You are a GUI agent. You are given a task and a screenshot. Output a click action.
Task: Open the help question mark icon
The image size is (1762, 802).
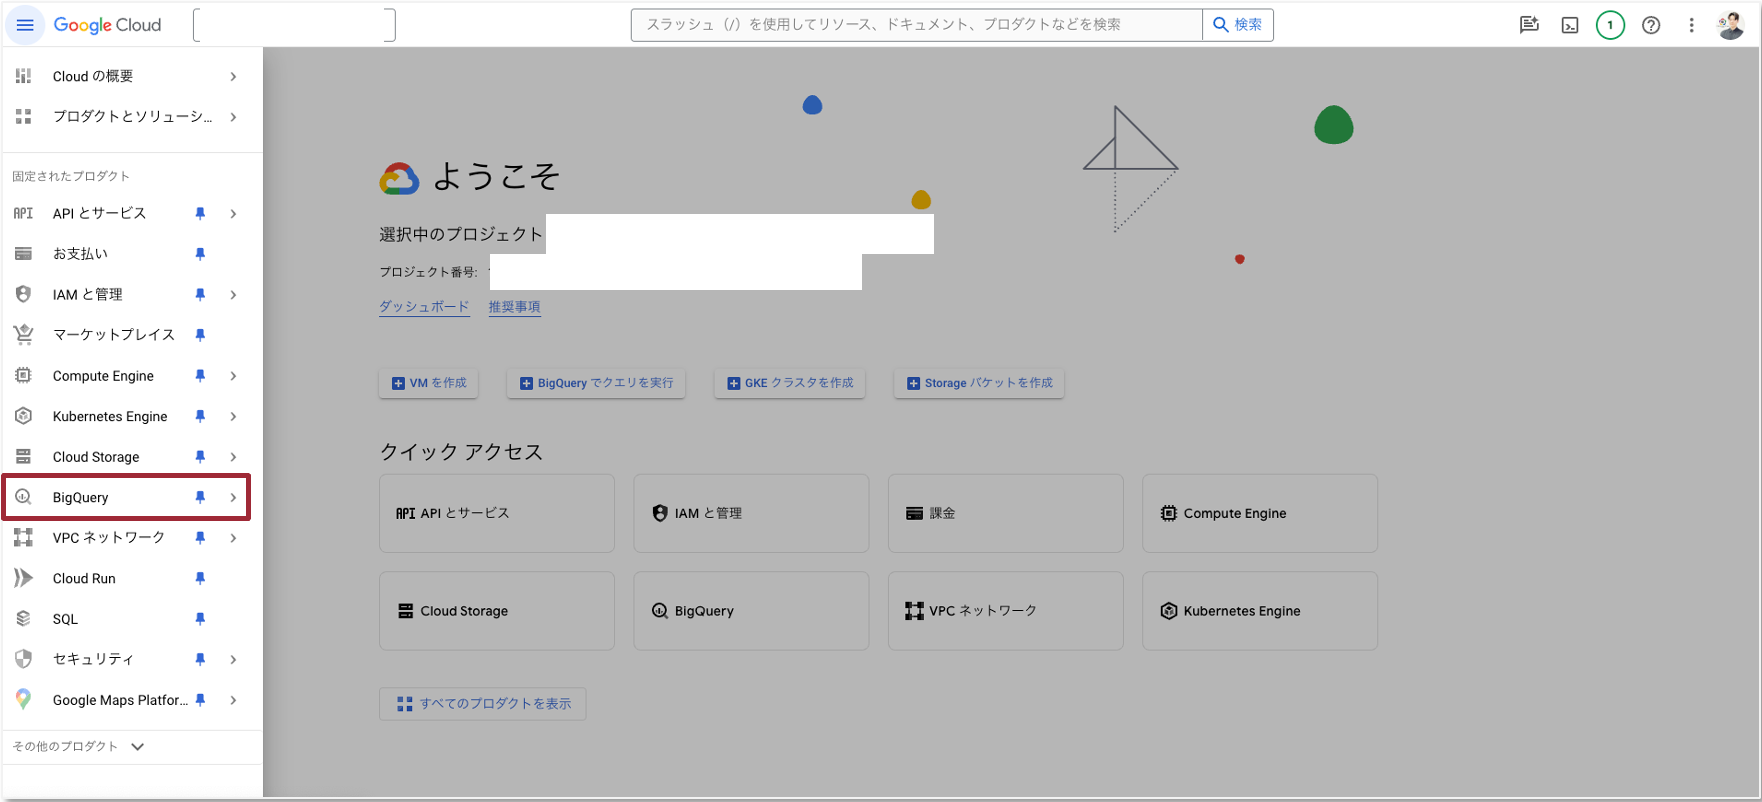pos(1651,25)
